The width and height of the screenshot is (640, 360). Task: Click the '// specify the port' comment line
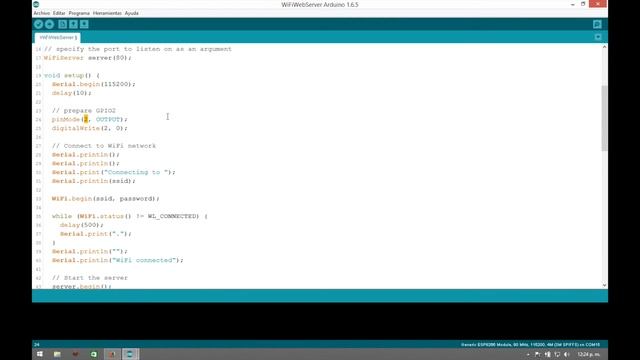point(138,49)
